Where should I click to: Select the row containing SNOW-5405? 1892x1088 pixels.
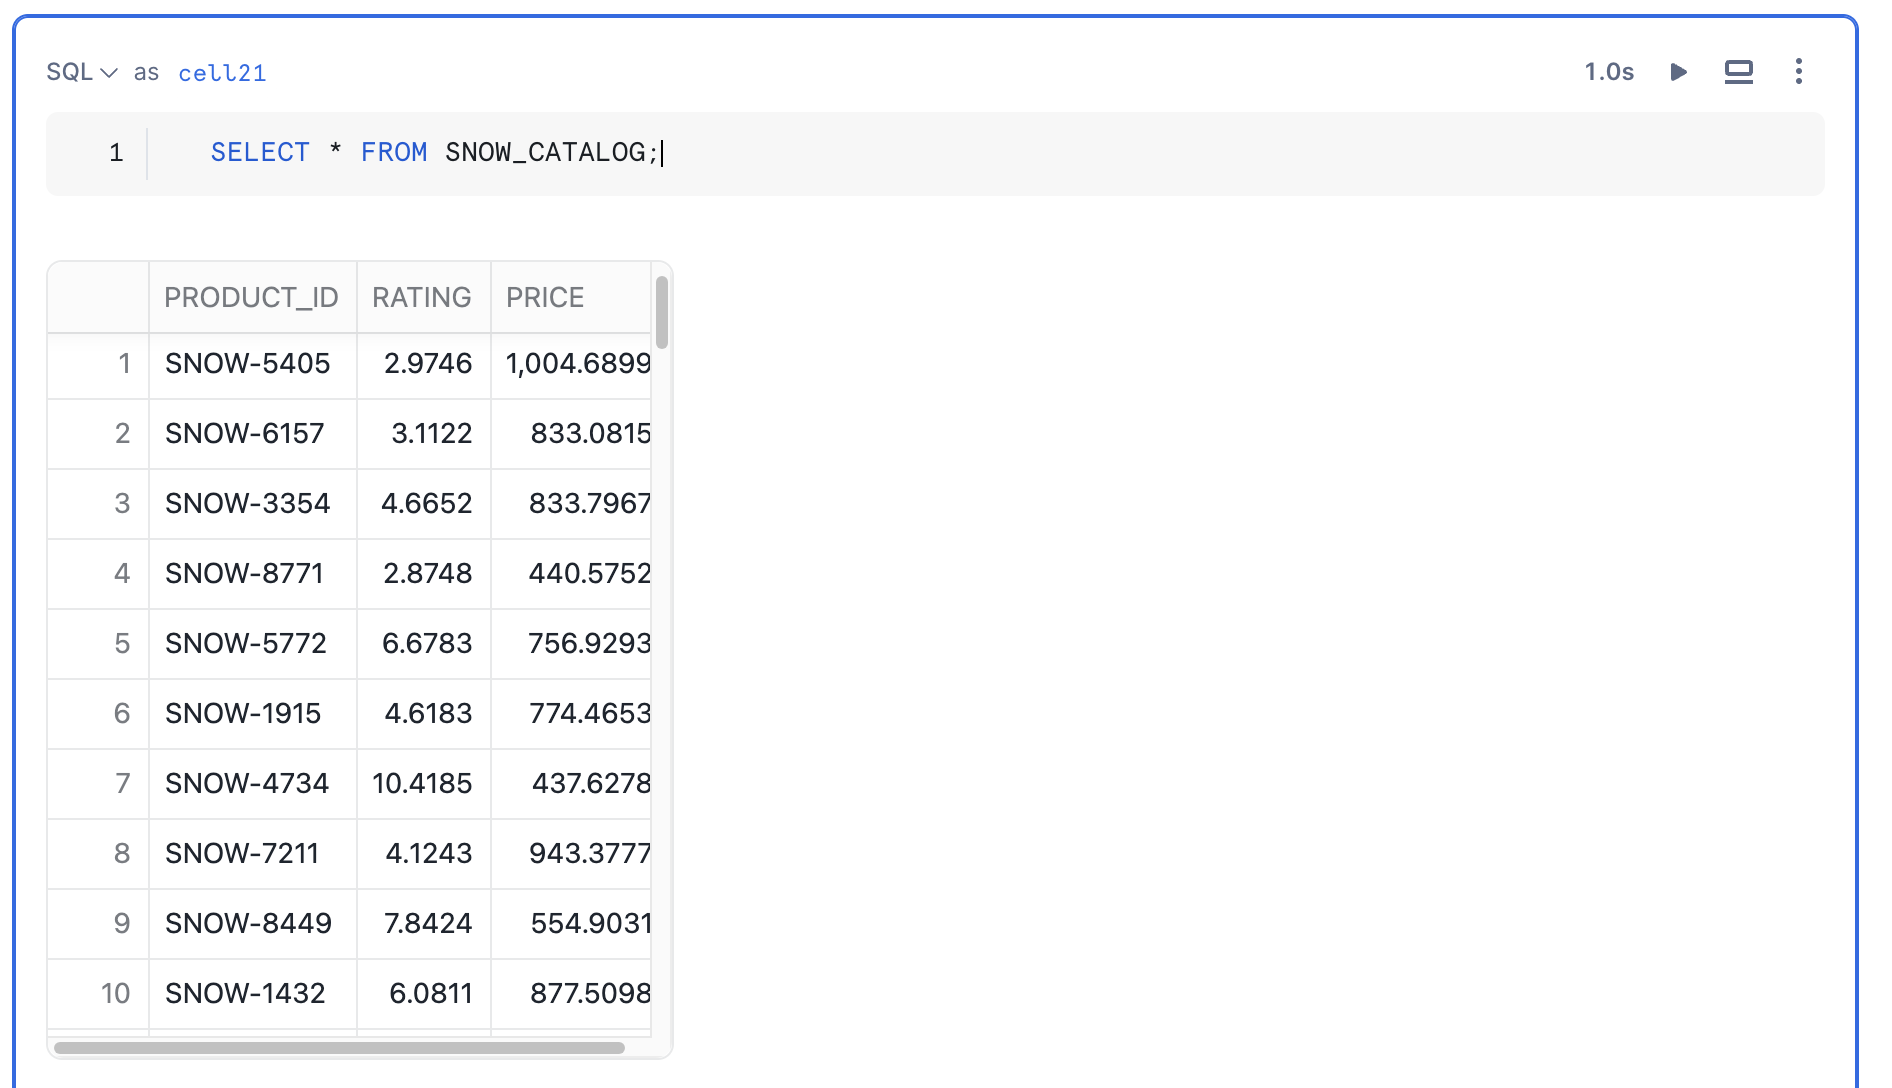[x=248, y=364]
